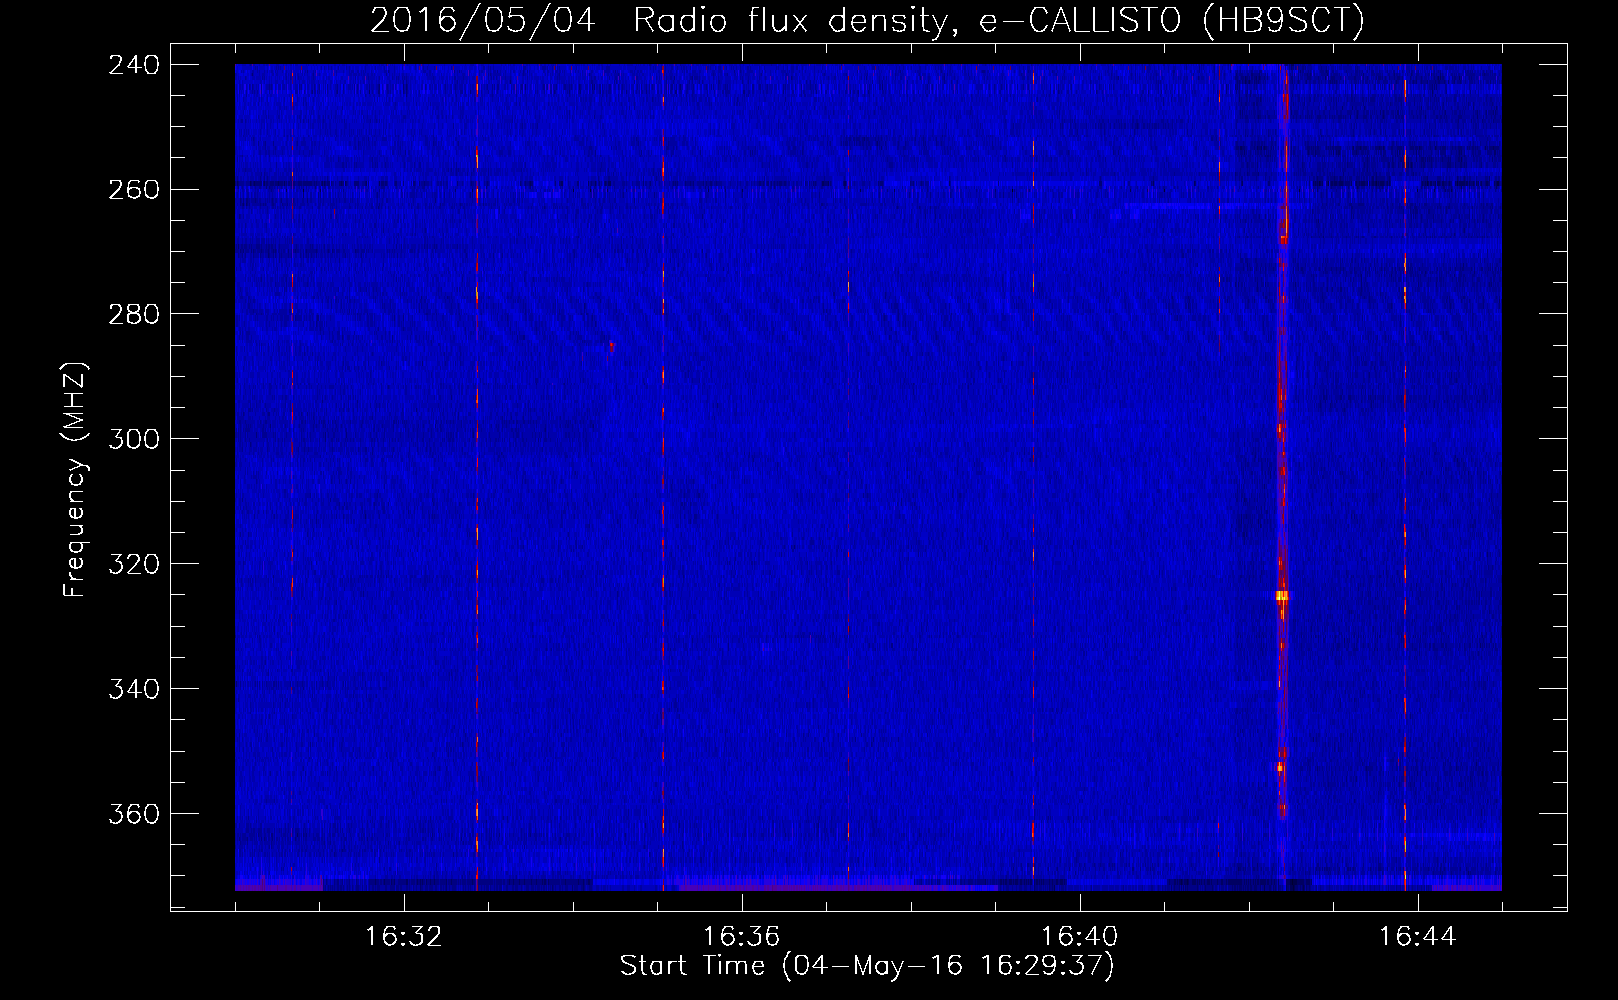Click the plot title '2016/05/04 Radio flux density, e-CALLISTO (HB9SCT)'
Viewport: 1618px width, 1000px height.
[867, 21]
